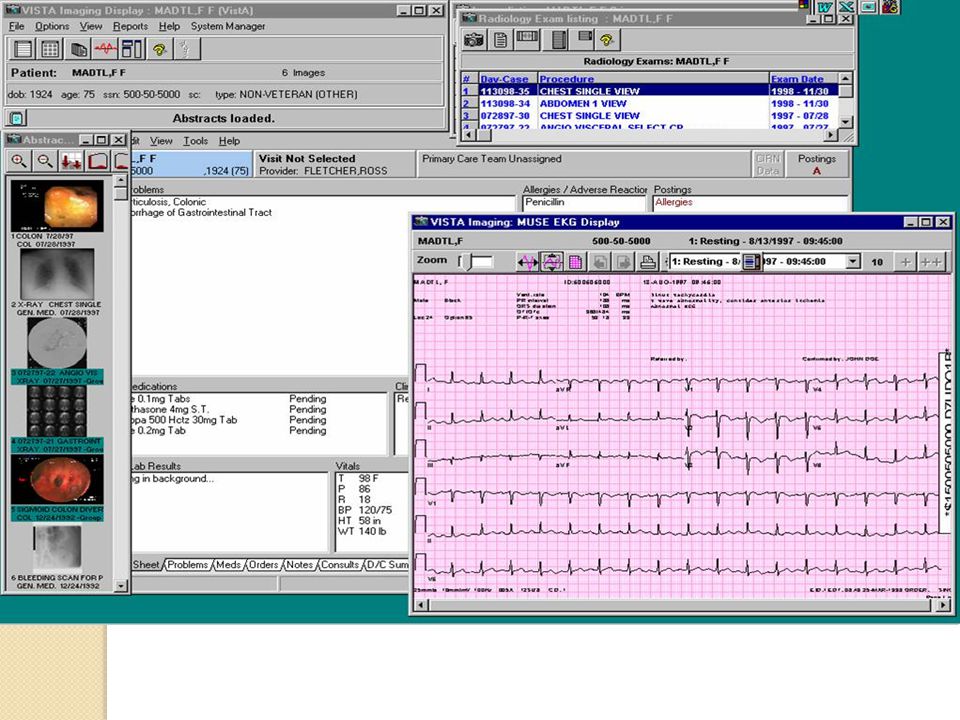This screenshot has height=720, width=960.
Task: Open the radiology exam listing icon in VISTA Imaging toolbar
Action: pyautogui.click(x=78, y=49)
